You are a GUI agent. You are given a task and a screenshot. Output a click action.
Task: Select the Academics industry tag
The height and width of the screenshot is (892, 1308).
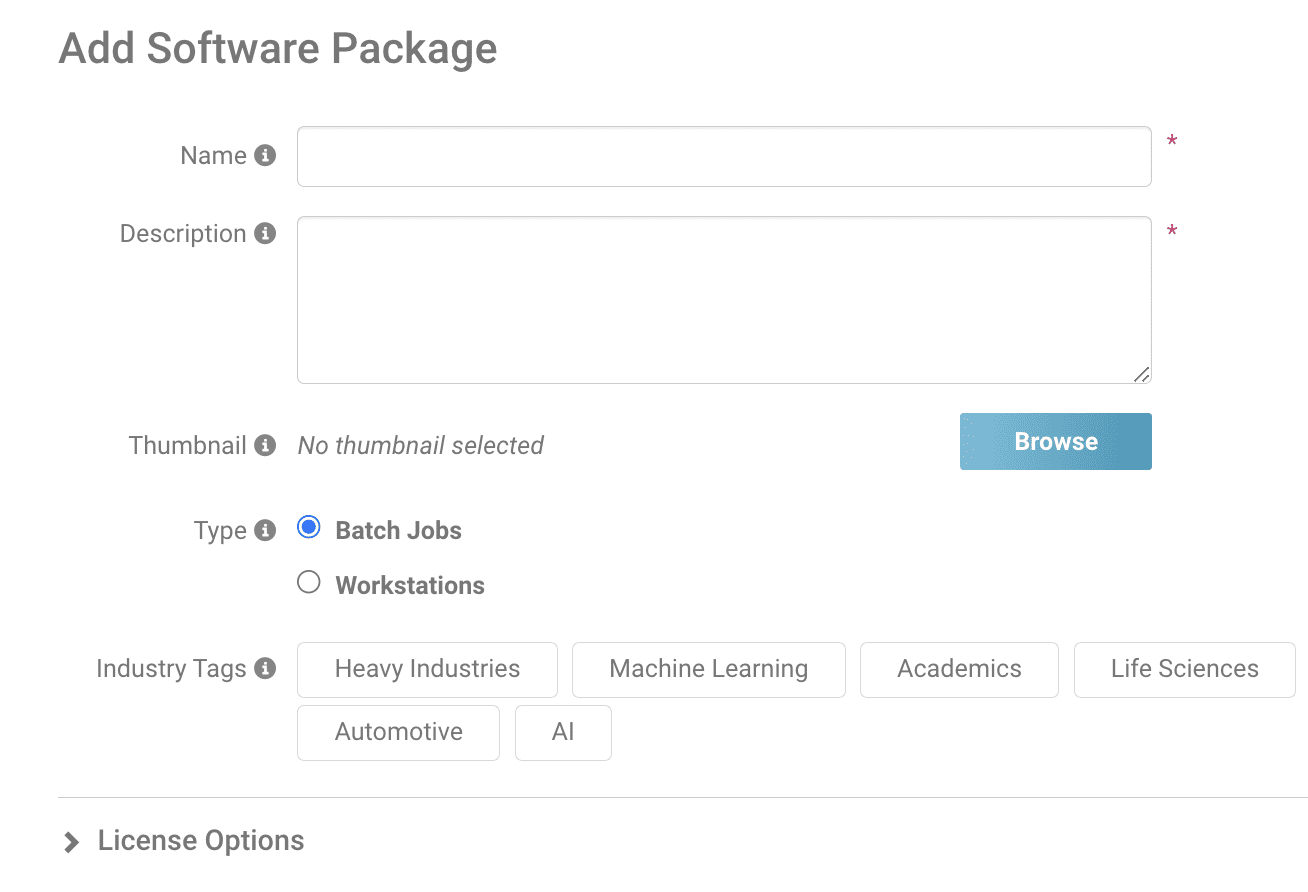(x=959, y=669)
